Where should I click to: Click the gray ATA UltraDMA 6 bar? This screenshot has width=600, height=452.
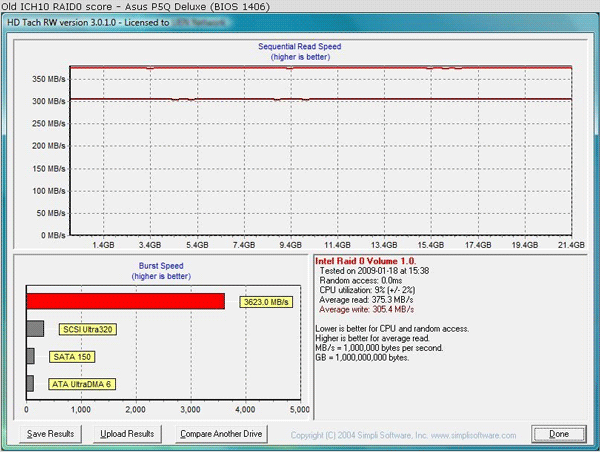(30, 382)
